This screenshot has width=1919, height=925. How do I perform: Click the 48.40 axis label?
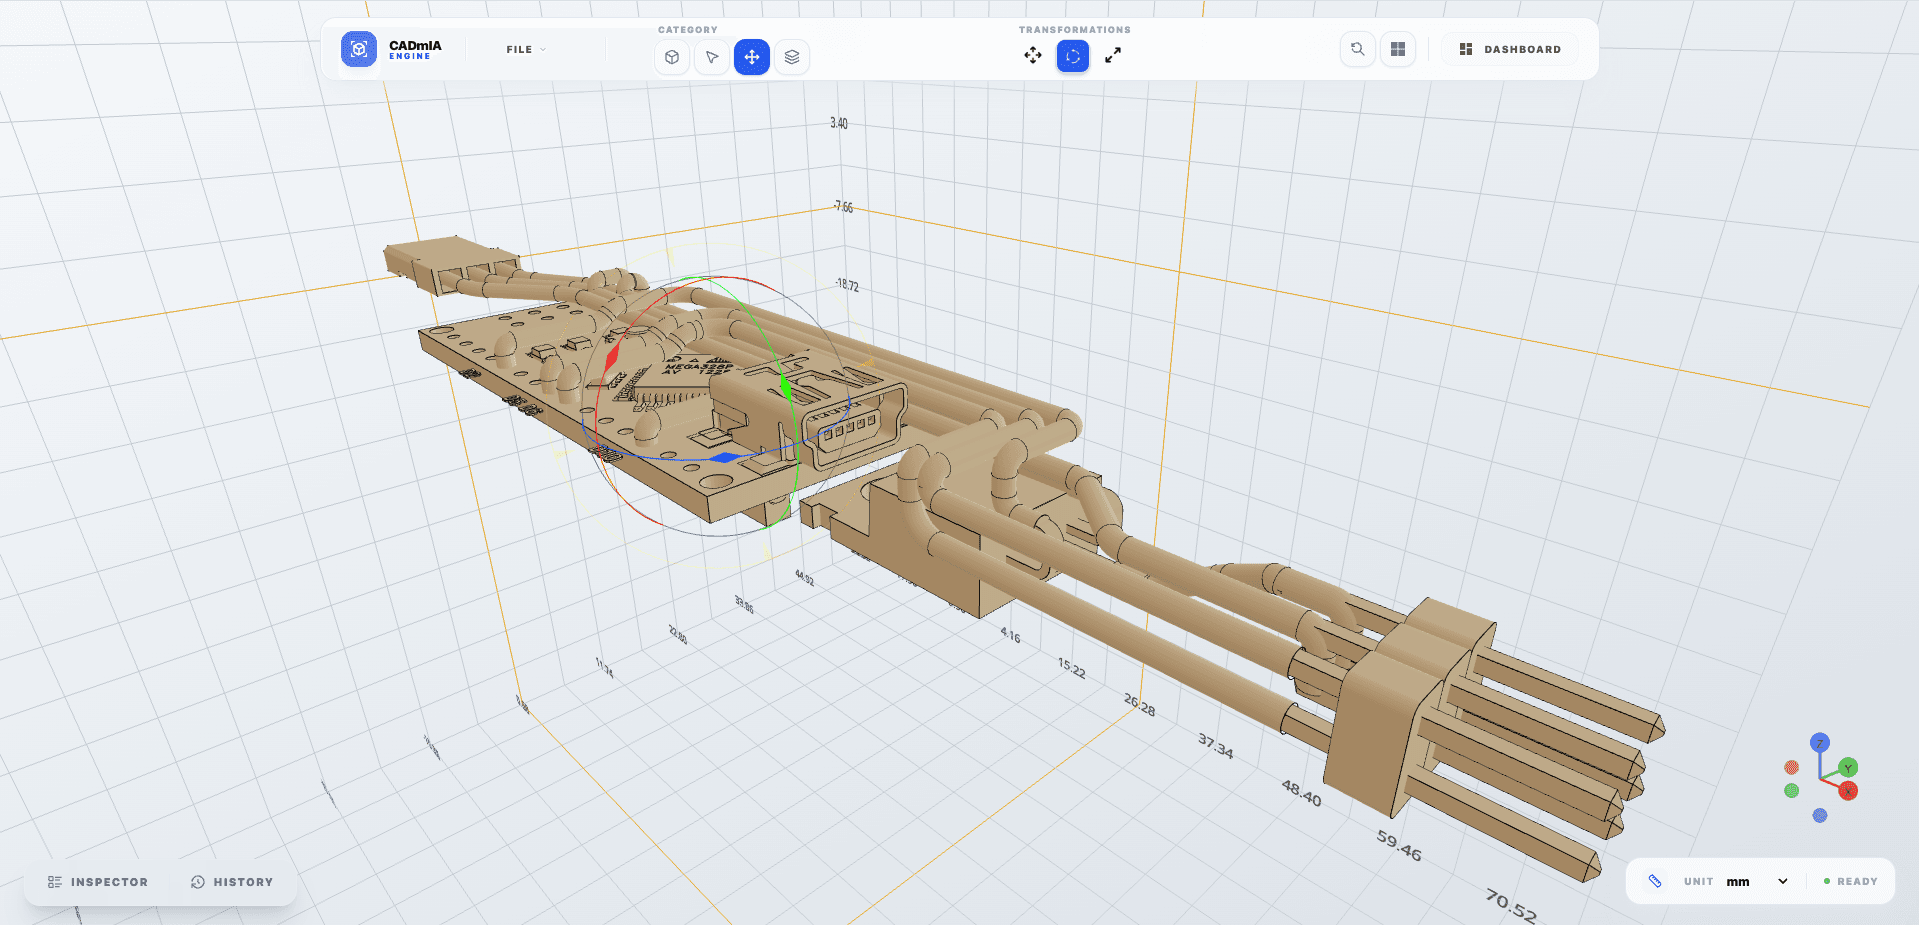coord(1301,793)
